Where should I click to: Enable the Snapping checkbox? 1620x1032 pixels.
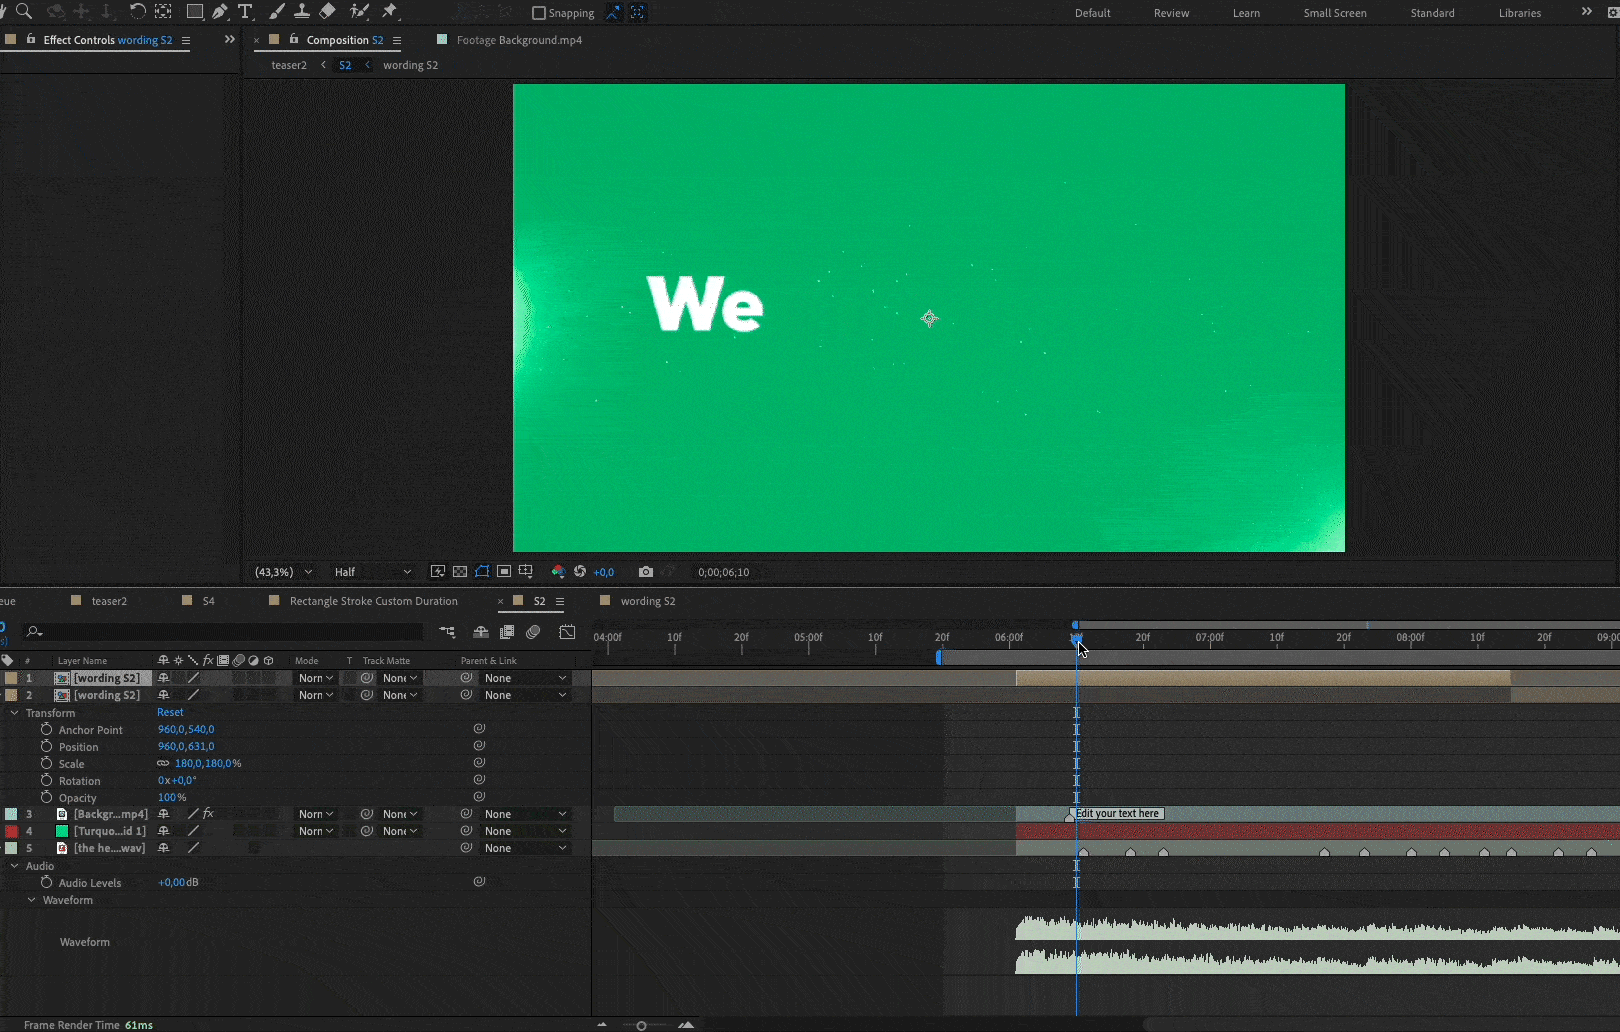tap(539, 13)
